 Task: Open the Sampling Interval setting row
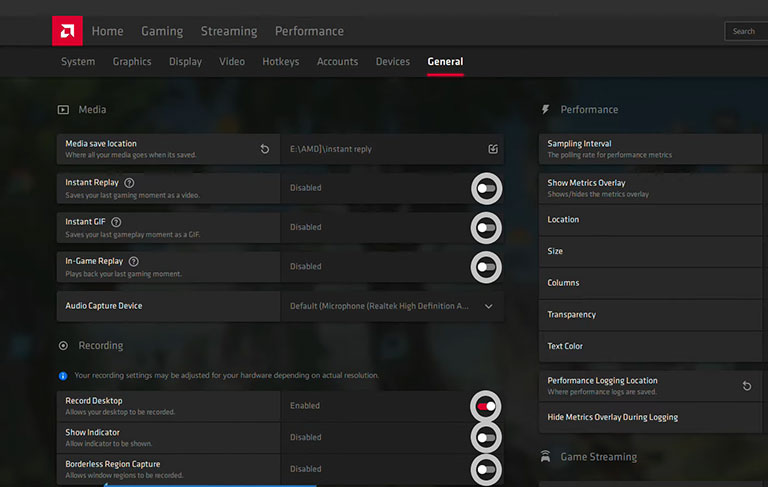click(x=650, y=149)
